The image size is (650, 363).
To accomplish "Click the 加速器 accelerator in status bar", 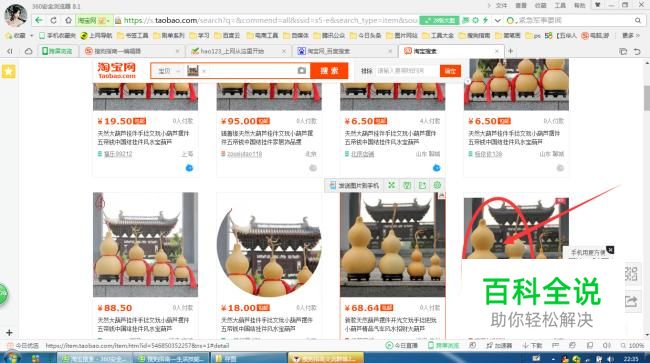I will tap(499, 345).
